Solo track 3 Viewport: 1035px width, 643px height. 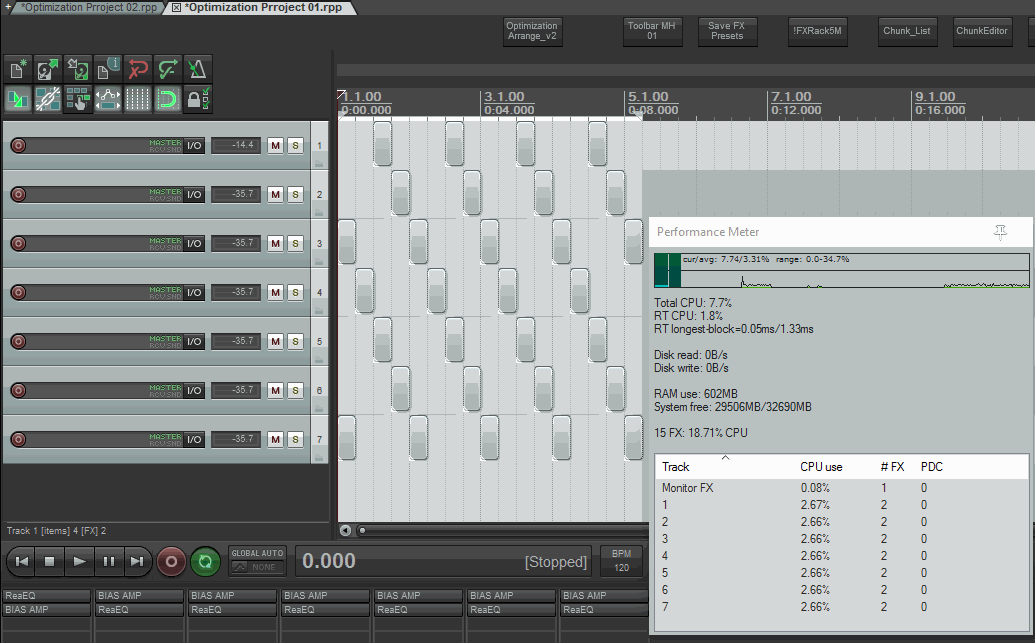pos(295,243)
